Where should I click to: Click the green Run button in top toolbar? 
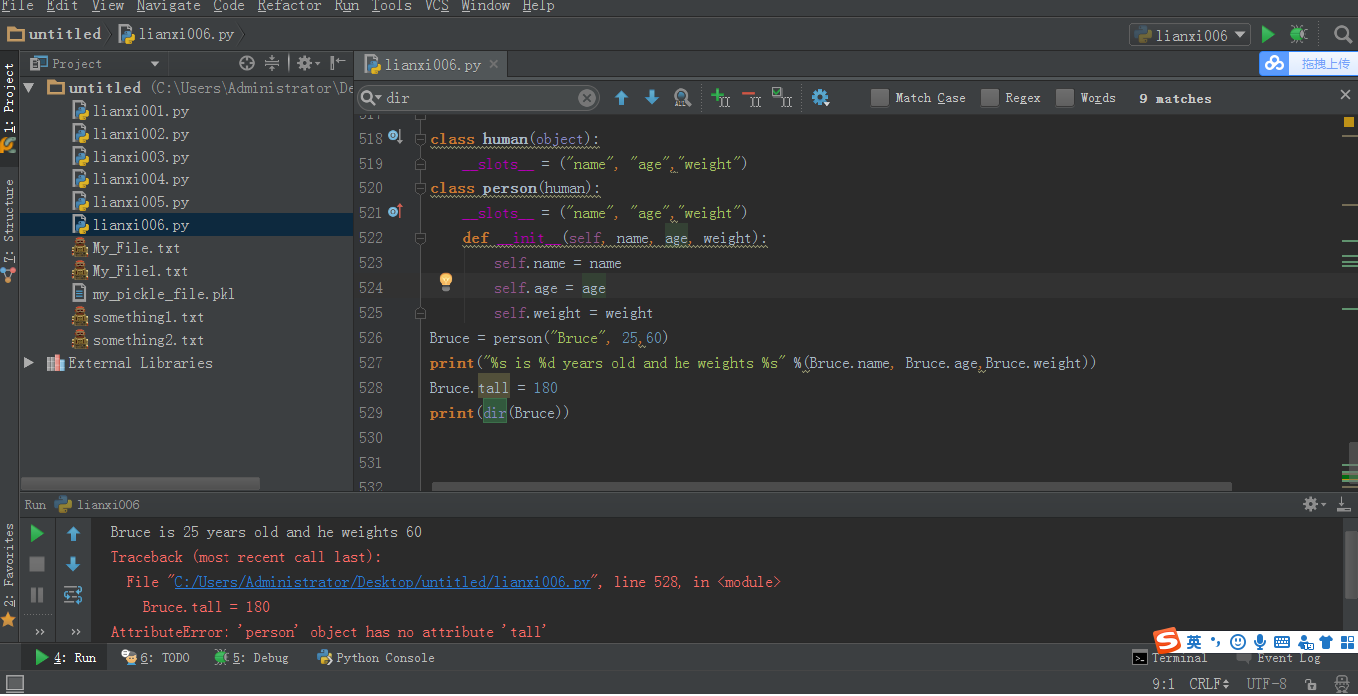click(1268, 35)
